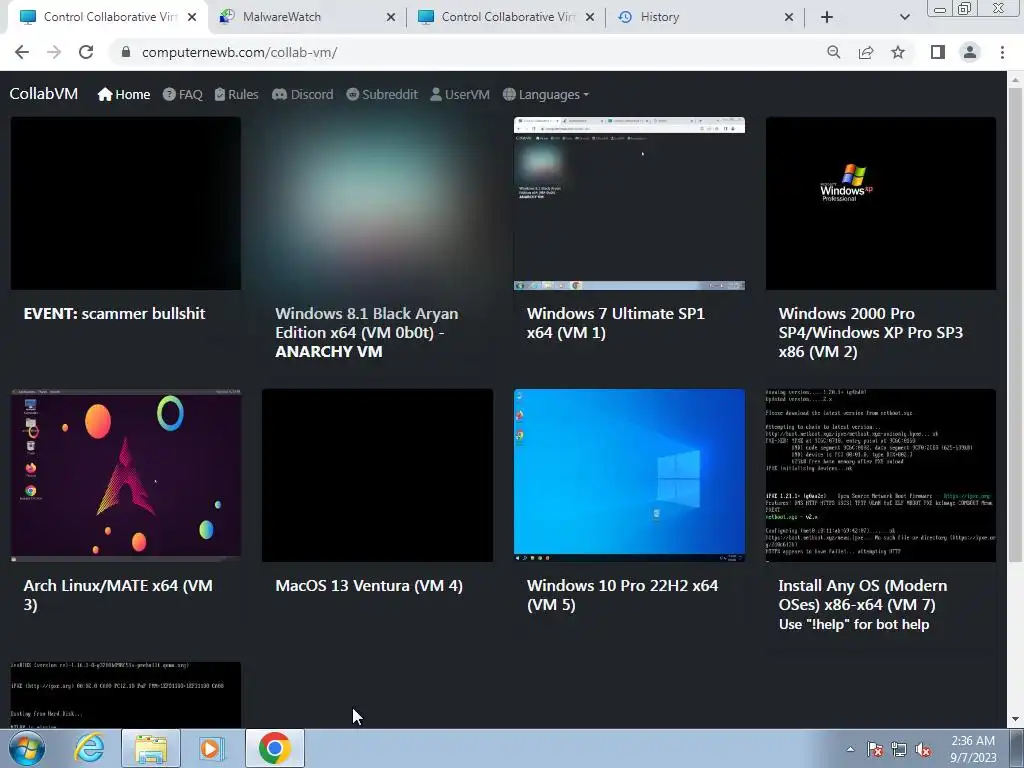Click the 'EVENT: scammer bullshit' title
The height and width of the screenshot is (768, 1024).
(114, 313)
